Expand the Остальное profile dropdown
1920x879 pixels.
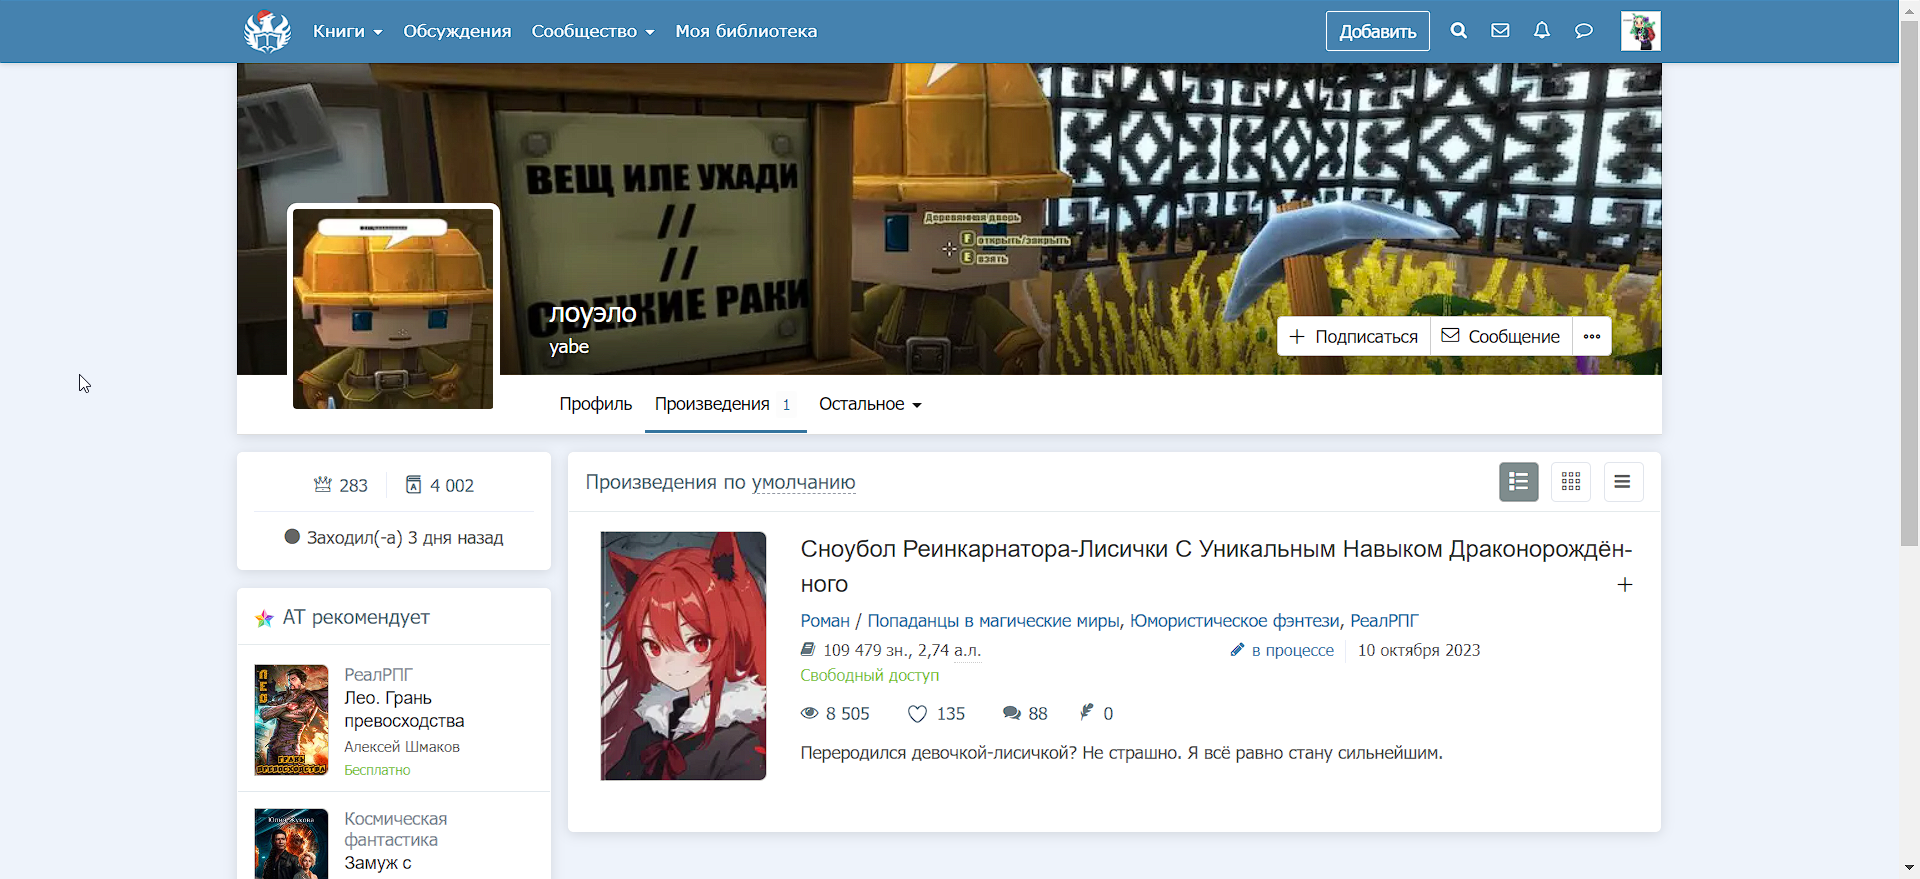869,404
